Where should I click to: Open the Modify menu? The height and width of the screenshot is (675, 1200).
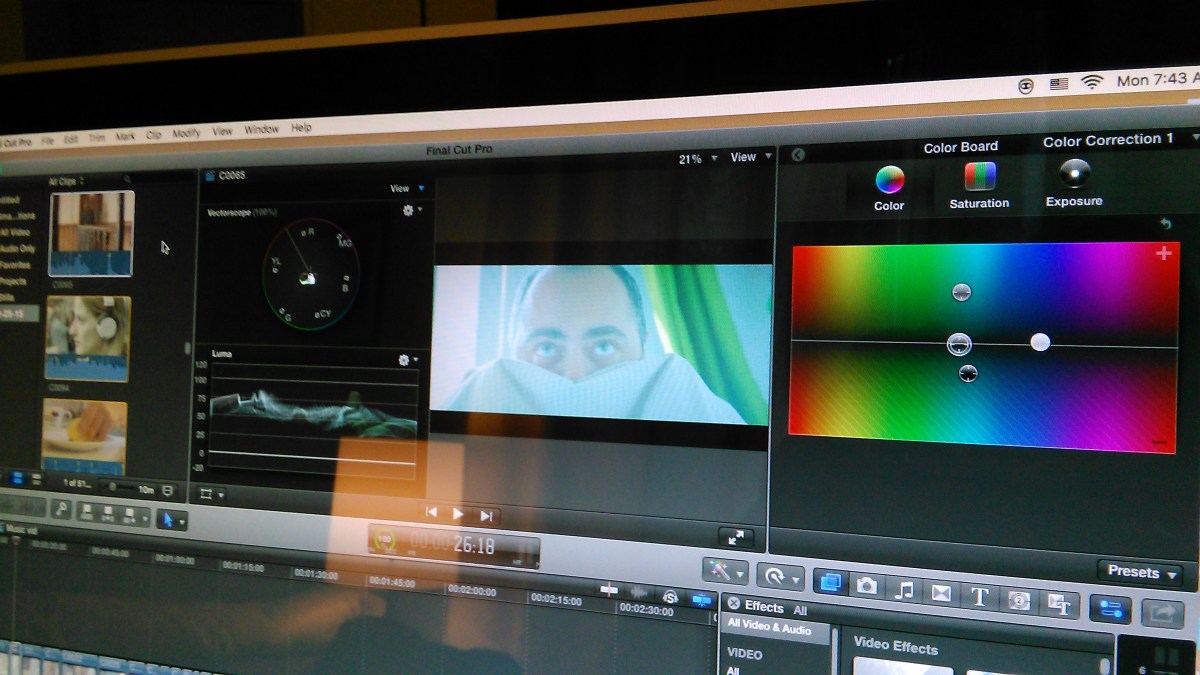click(186, 133)
